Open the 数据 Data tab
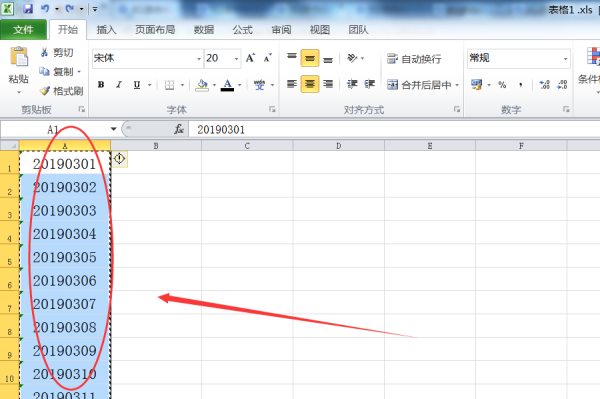600x399 pixels. tap(204, 29)
